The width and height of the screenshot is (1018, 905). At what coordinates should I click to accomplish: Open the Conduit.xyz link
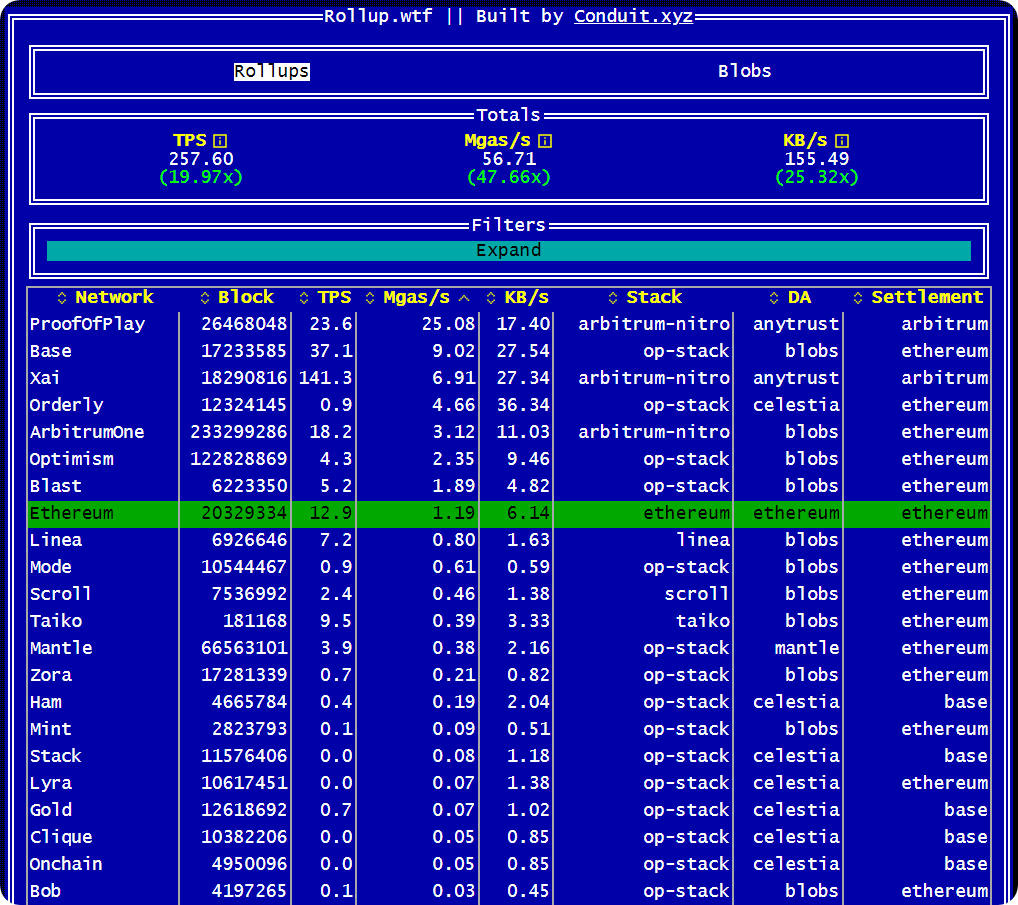pos(634,16)
